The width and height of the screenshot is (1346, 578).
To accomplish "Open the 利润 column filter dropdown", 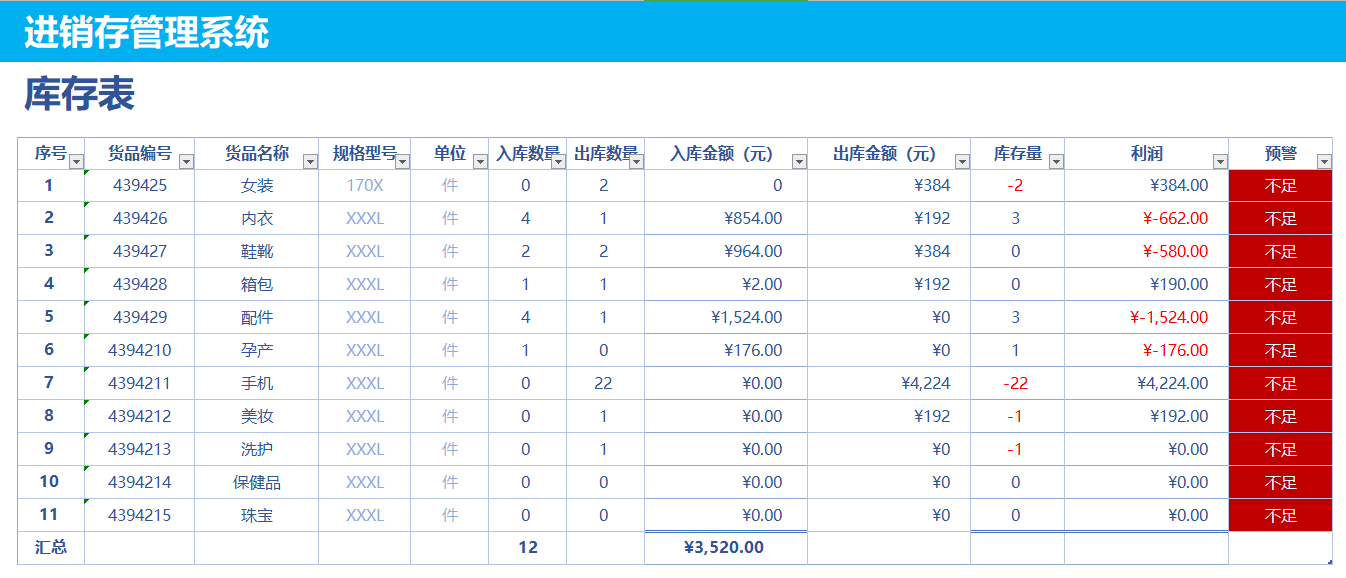I will point(1219,161).
